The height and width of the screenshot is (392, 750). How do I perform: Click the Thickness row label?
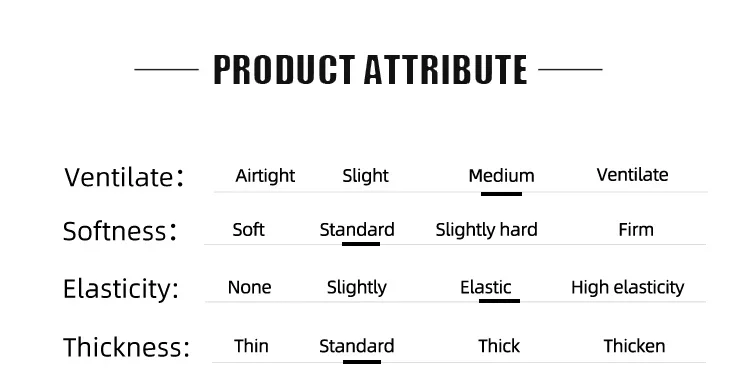126,347
